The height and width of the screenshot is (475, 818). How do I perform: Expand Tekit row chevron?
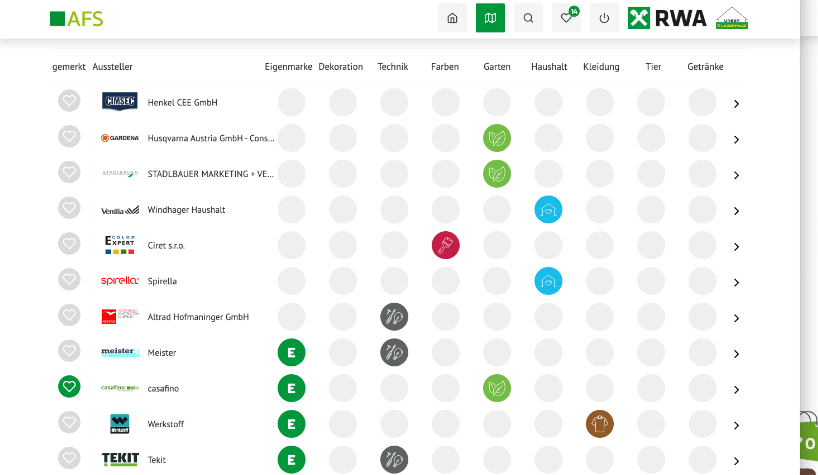736,461
